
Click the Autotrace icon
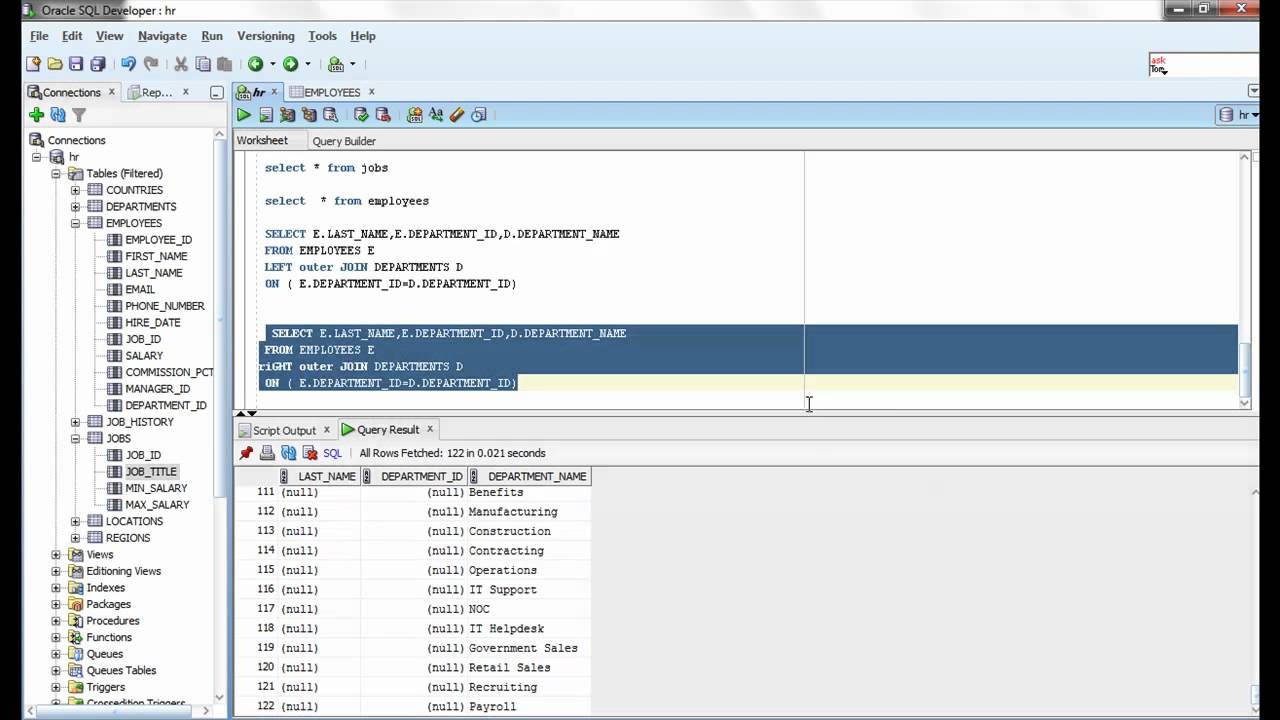[309, 115]
